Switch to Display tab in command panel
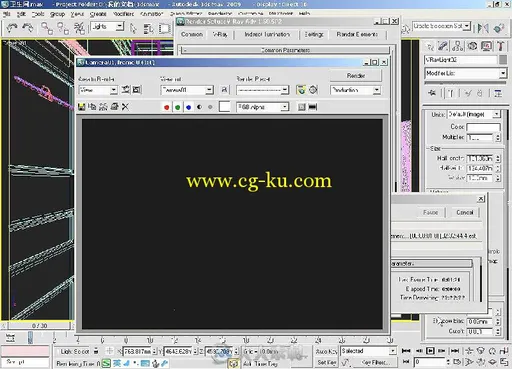Screen dimensions: 512x369 click(486, 46)
